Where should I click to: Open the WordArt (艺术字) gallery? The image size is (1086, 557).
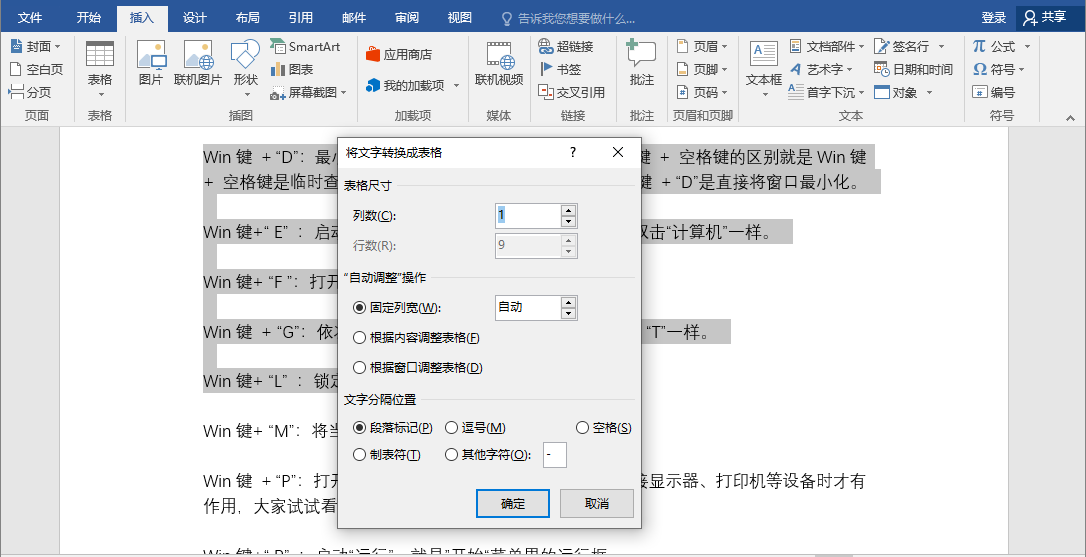pos(821,69)
